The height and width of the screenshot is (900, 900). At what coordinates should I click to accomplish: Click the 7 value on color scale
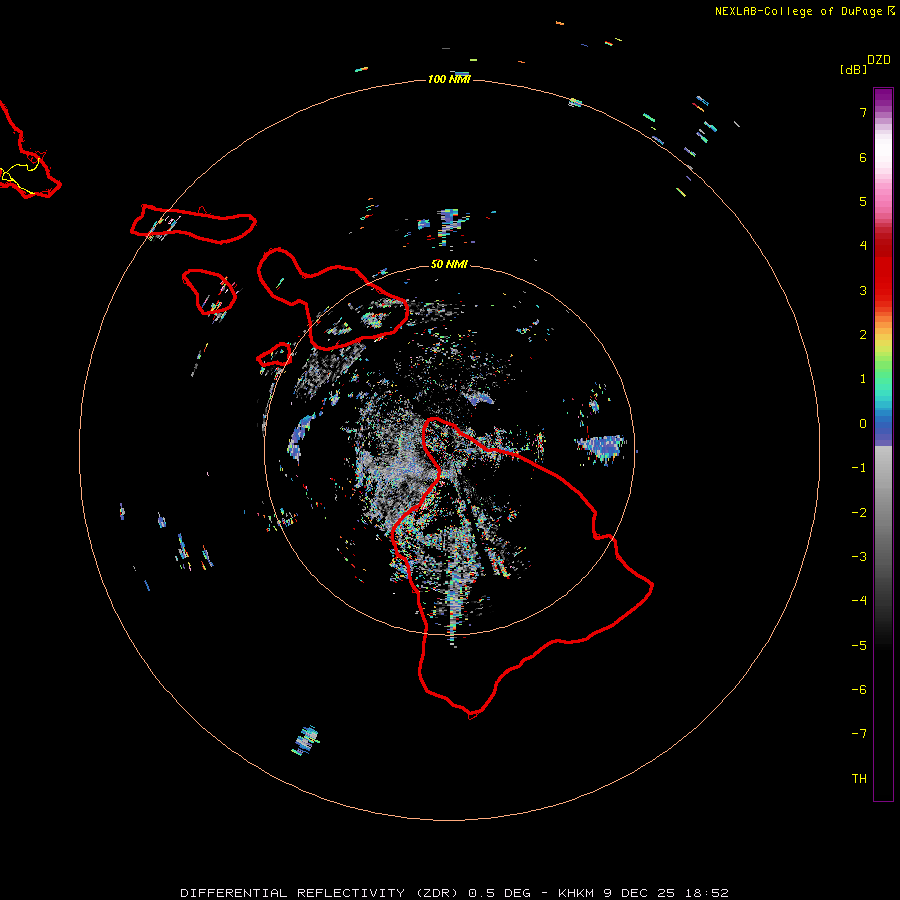pyautogui.click(x=863, y=112)
